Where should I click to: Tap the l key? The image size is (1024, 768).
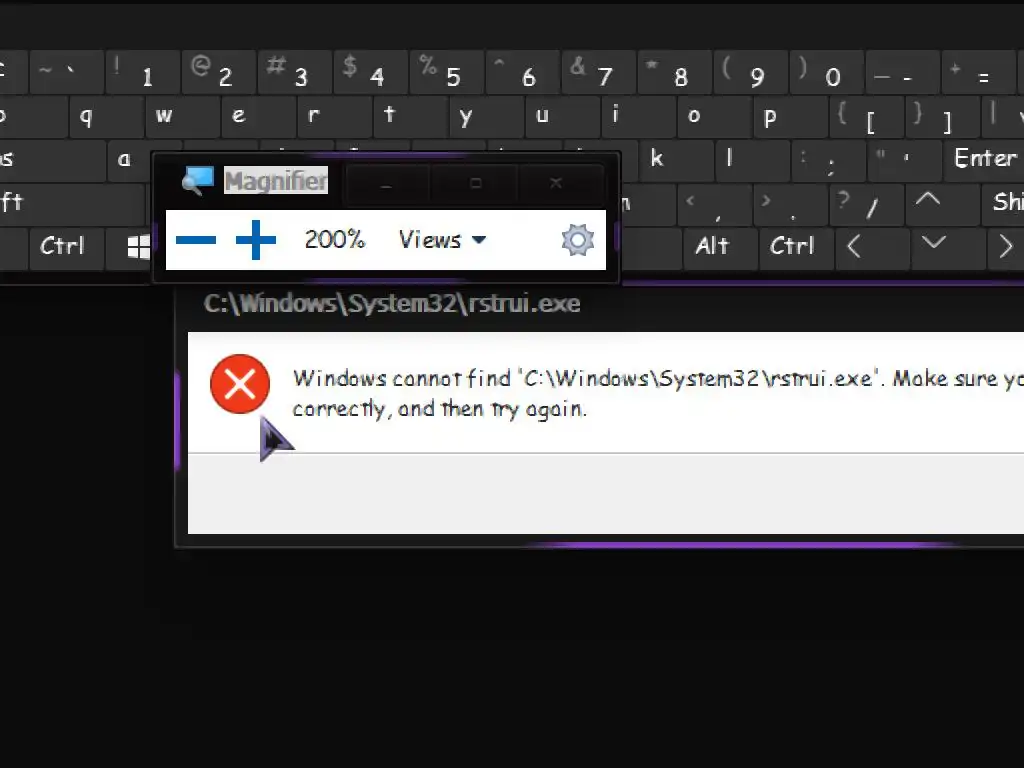click(752, 160)
